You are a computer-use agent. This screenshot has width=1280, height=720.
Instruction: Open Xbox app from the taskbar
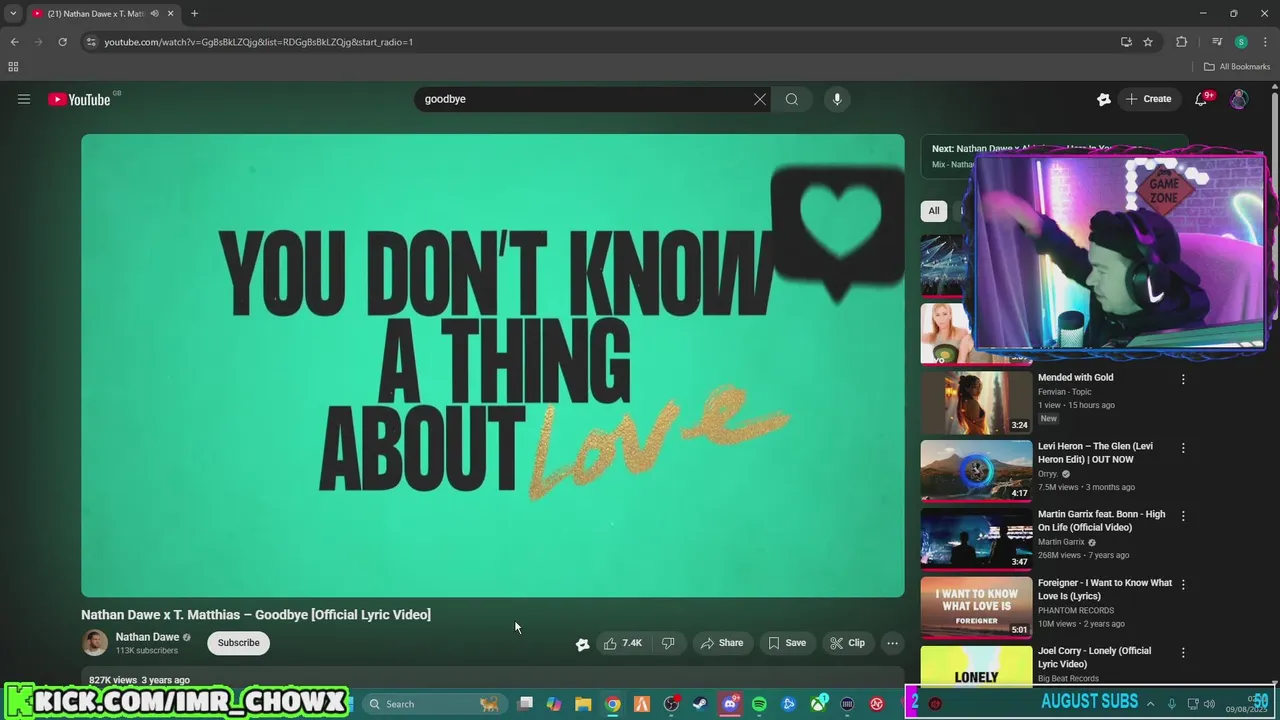point(818,704)
